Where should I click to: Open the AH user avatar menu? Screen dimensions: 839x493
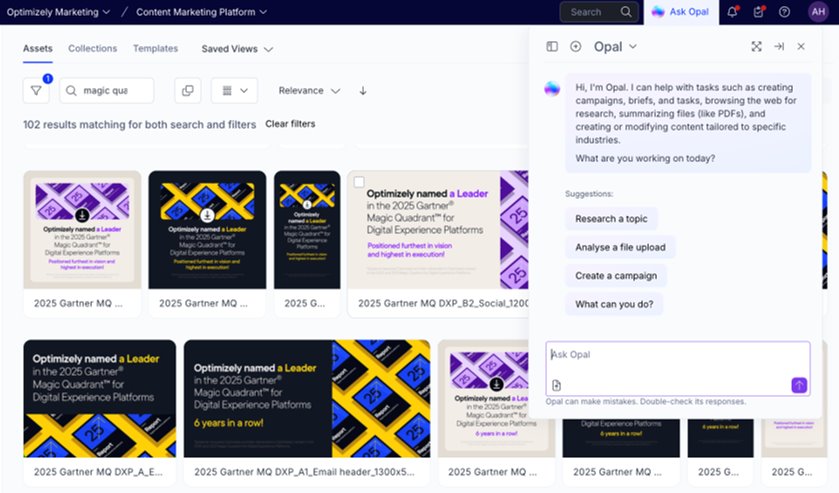818,12
